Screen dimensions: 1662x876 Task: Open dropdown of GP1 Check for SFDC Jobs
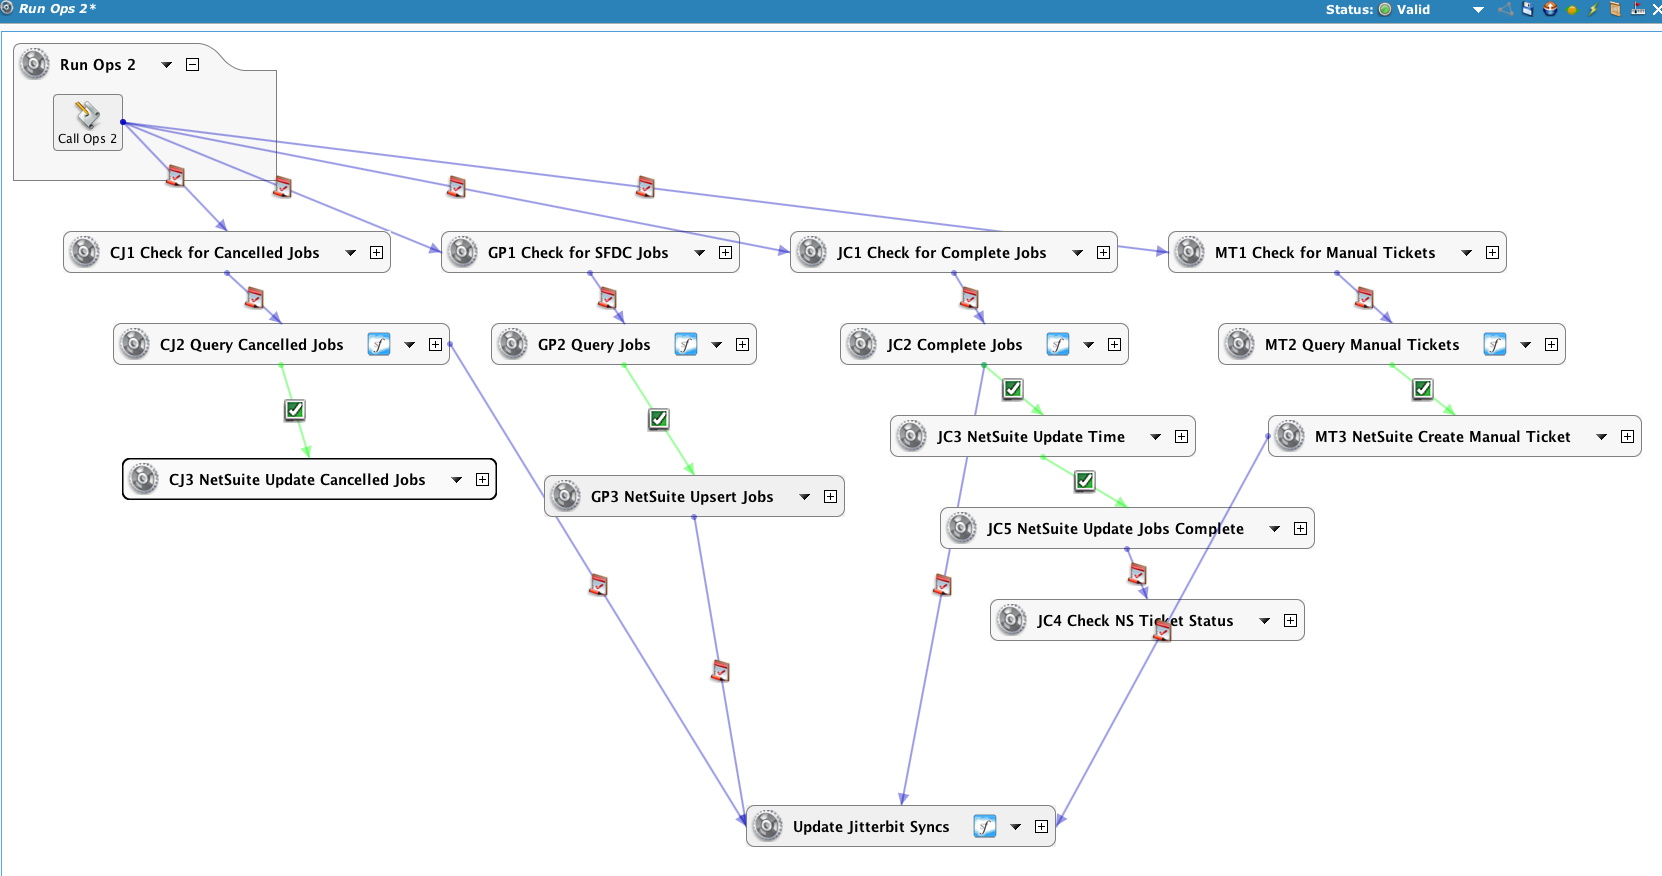pos(700,253)
